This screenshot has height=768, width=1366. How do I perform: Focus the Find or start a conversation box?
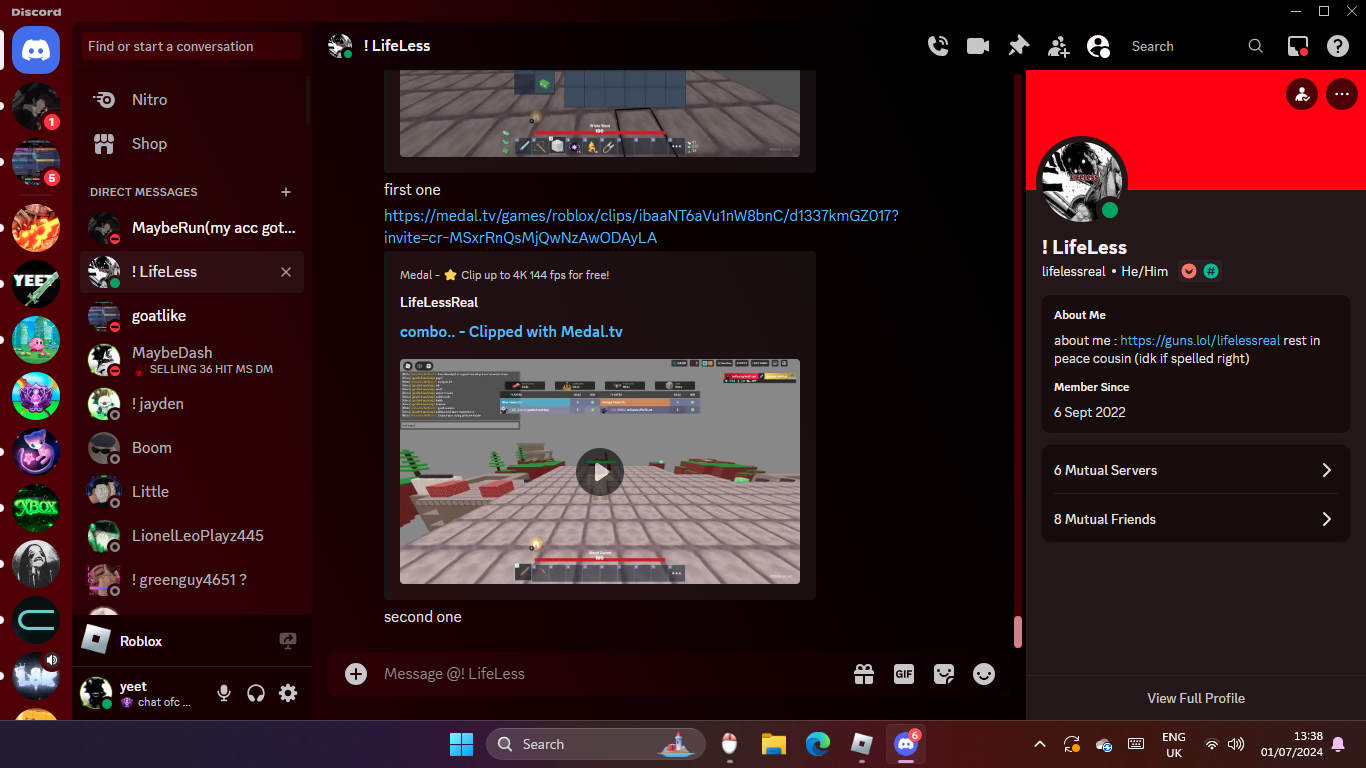pyautogui.click(x=191, y=46)
